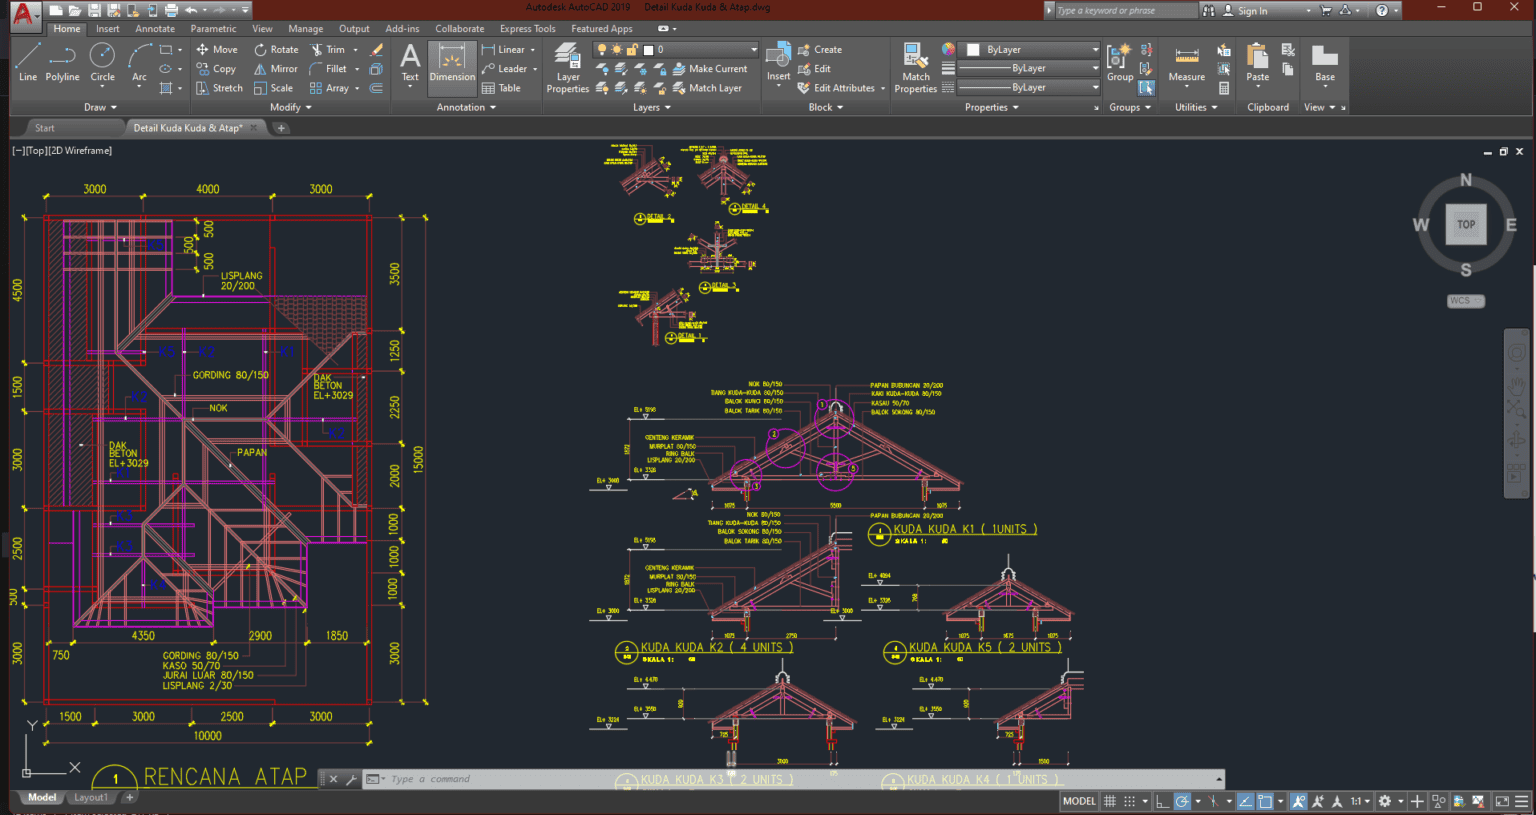The height and width of the screenshot is (815, 1536).
Task: Open the layer selection dropdown showing layer 0
Action: click(x=1028, y=48)
